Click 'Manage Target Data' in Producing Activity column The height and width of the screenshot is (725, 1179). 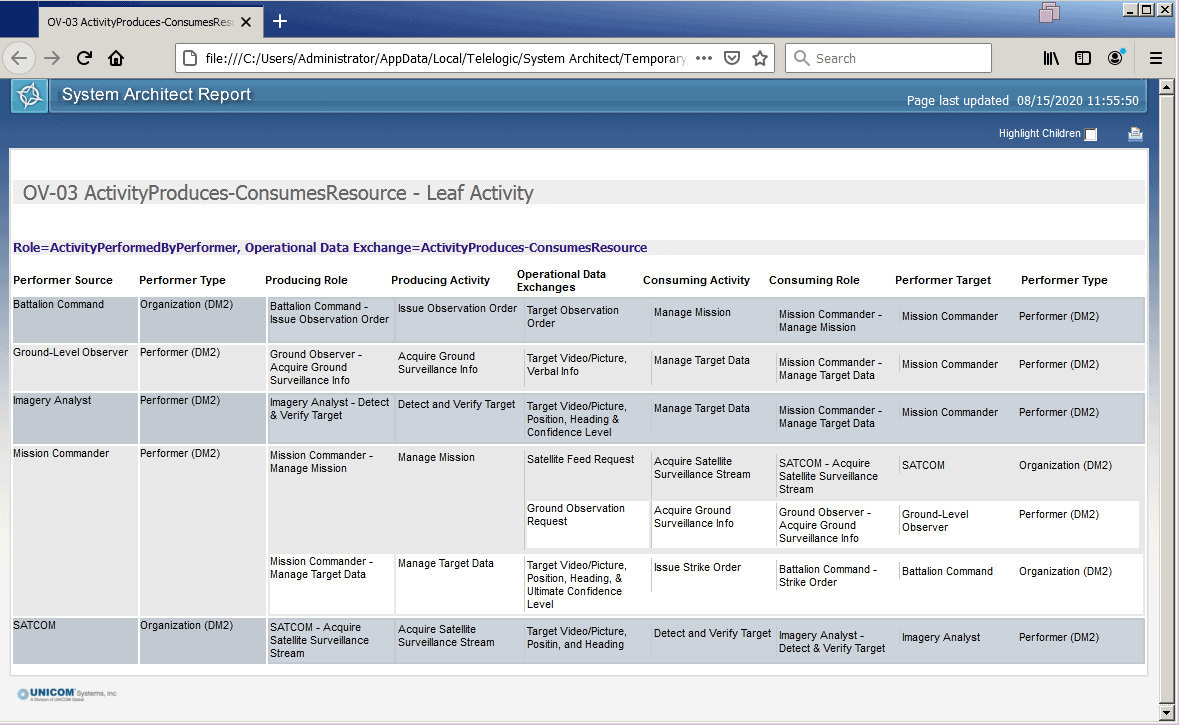(x=445, y=563)
